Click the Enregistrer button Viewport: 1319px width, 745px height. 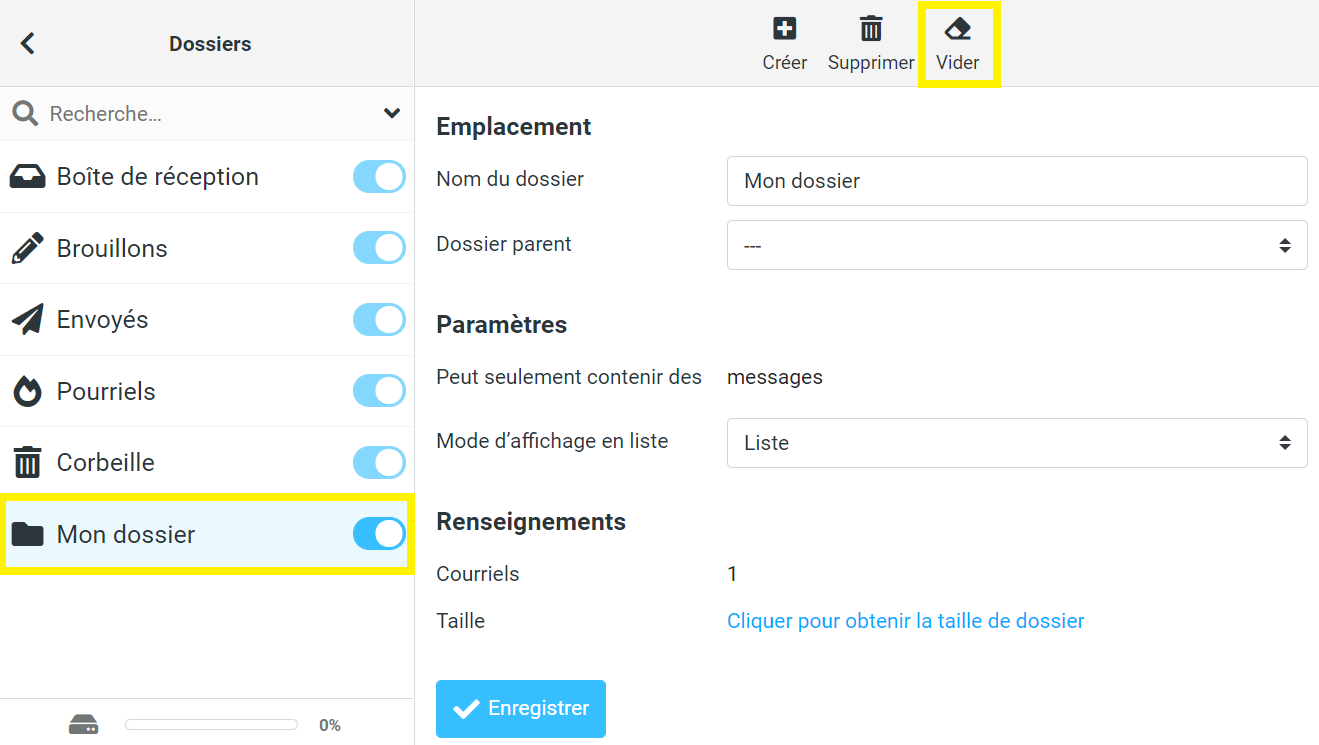[521, 709]
